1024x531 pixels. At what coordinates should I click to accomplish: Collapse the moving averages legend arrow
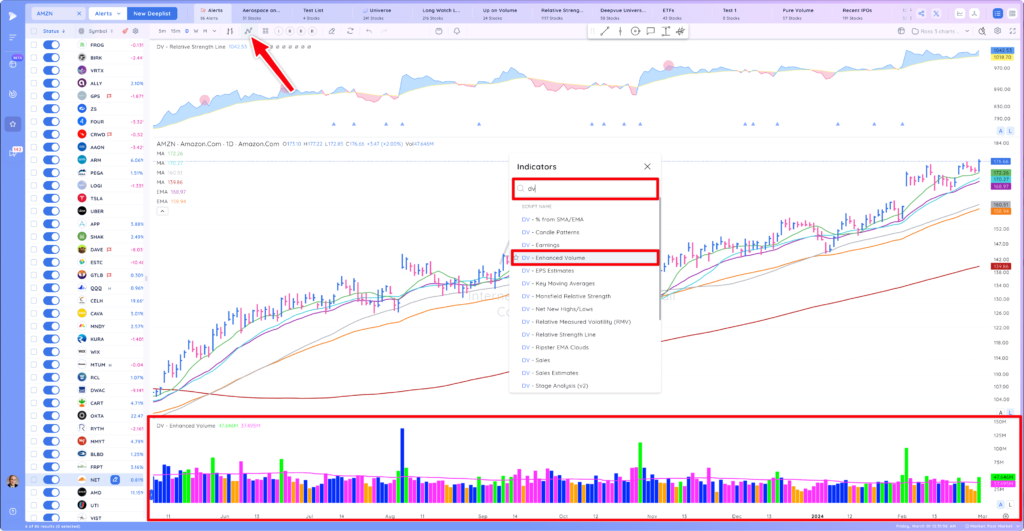[162, 211]
